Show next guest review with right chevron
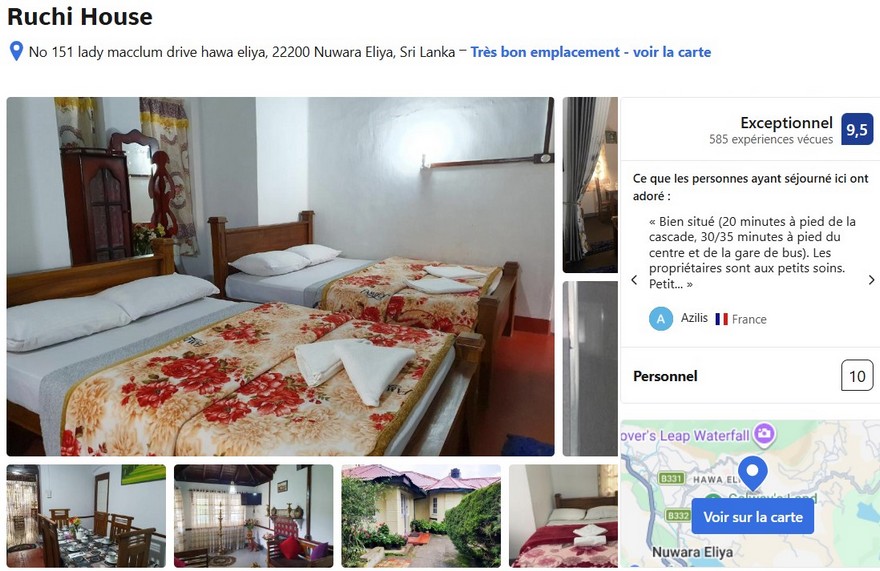This screenshot has height=571, width=880. [x=871, y=280]
